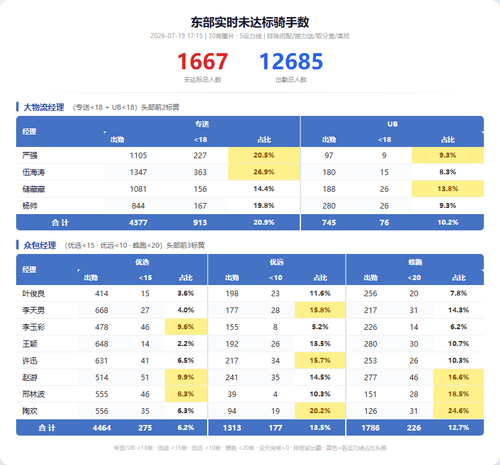The image size is (500, 465).
Task: Click the cell showing 151
Action: pyautogui.click(x=370, y=394)
